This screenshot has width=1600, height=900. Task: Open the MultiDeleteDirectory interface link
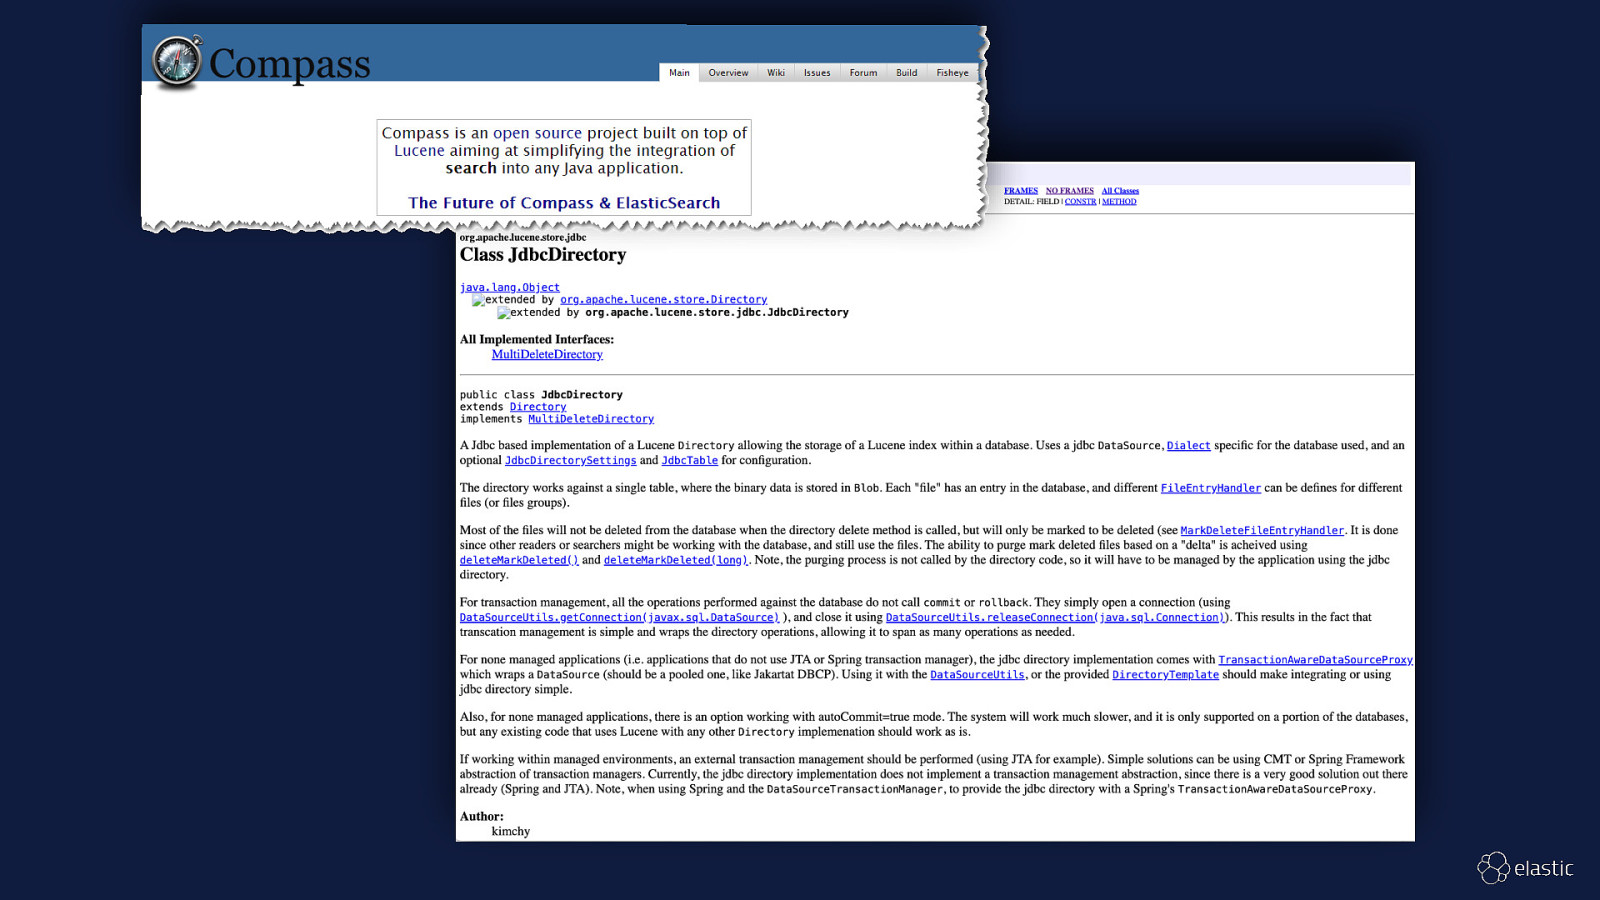(547, 355)
